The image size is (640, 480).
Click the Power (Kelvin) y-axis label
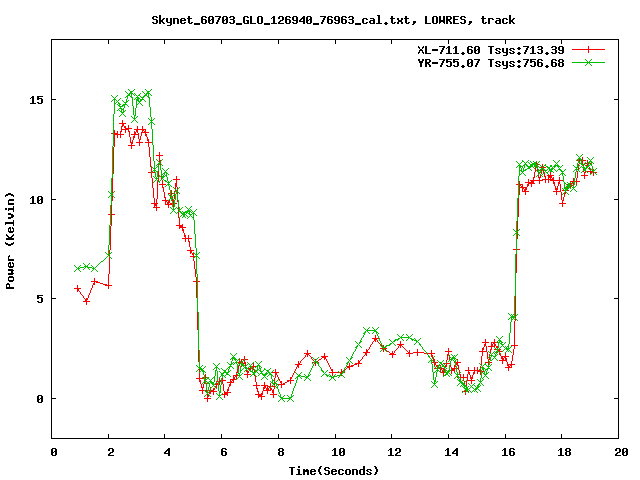10,241
